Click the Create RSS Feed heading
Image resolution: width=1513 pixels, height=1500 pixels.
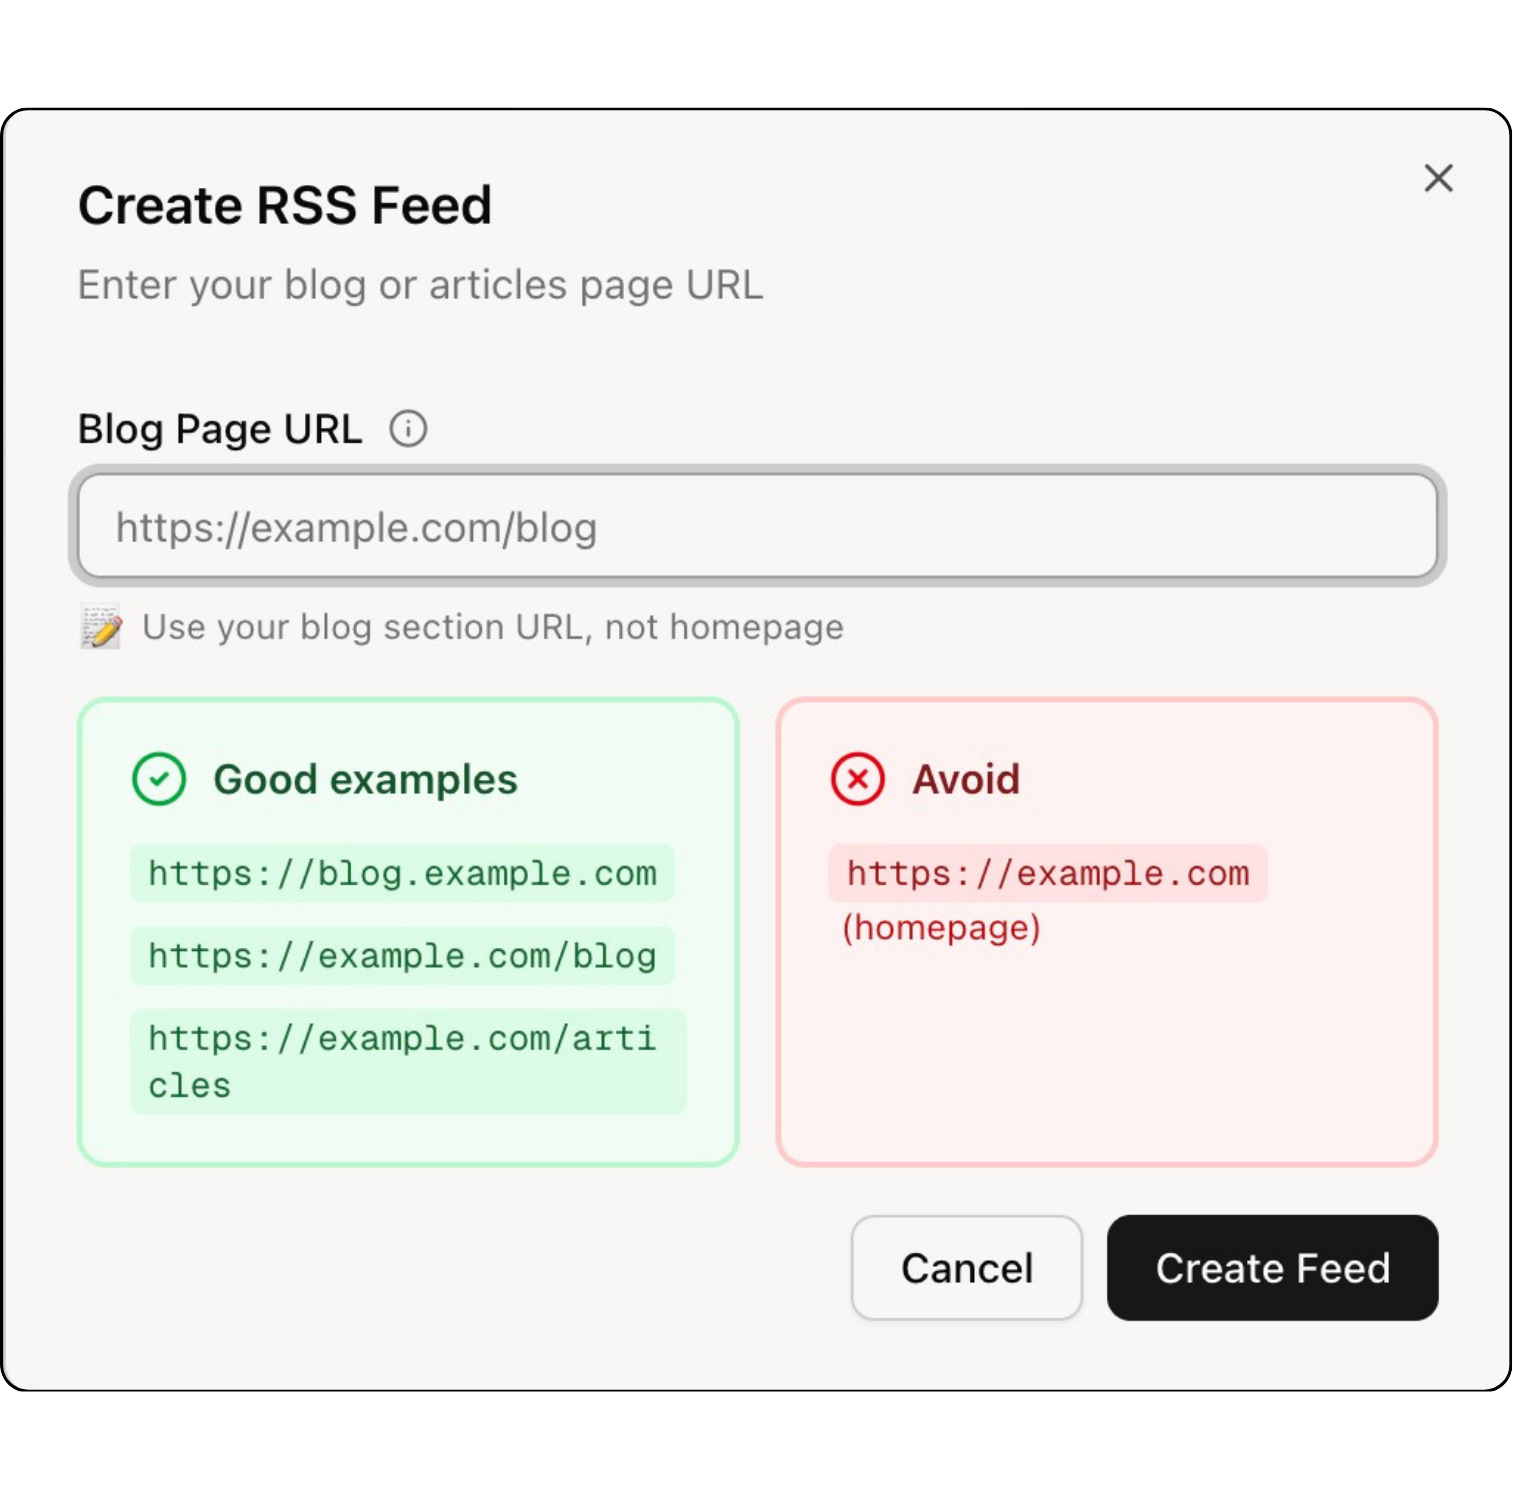pyautogui.click(x=285, y=204)
